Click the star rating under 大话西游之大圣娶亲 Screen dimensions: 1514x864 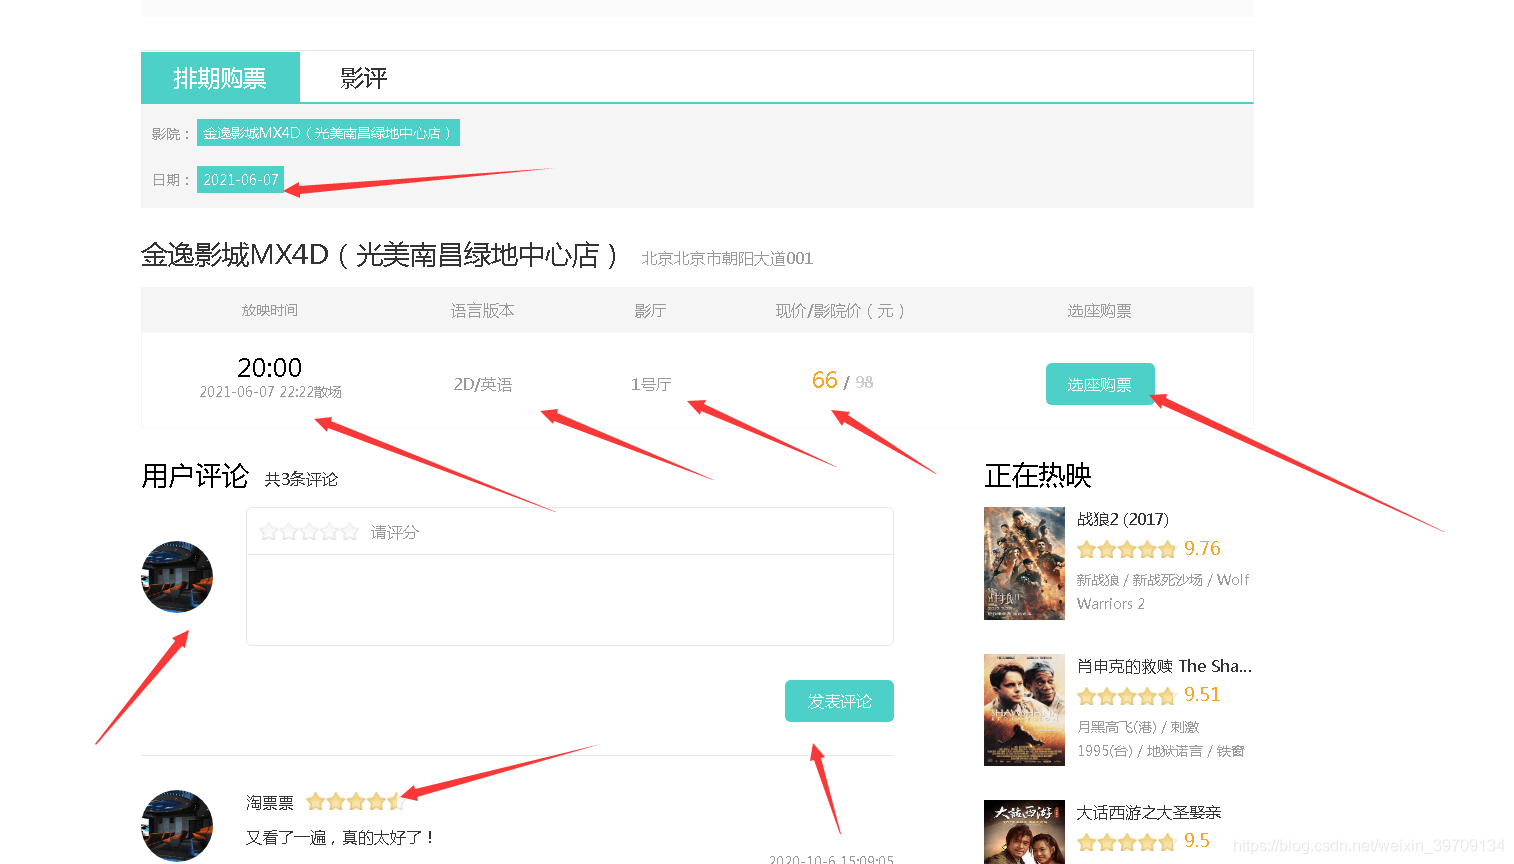(1127, 842)
